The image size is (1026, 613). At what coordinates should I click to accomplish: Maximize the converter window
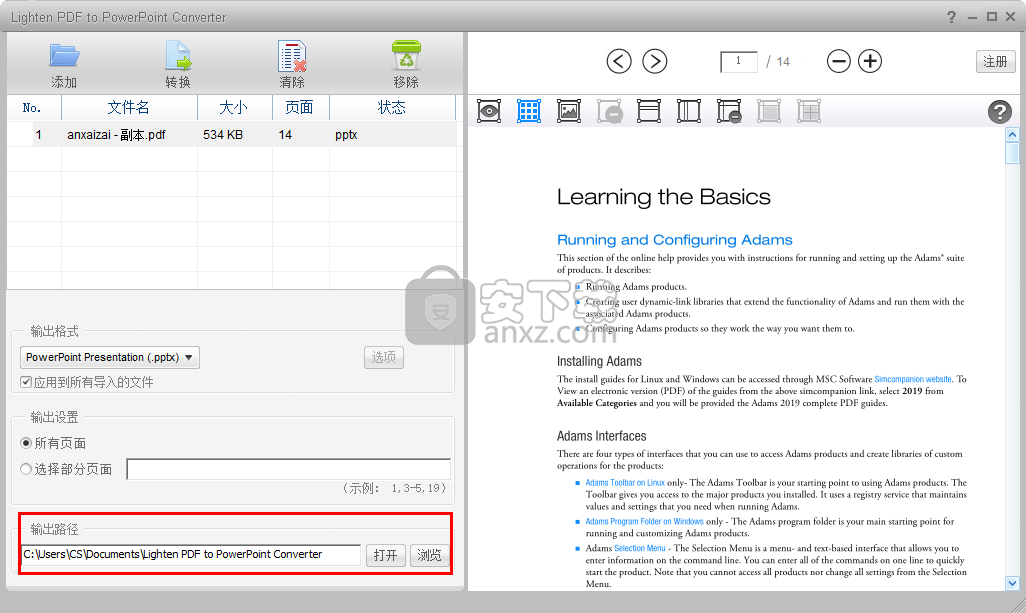(992, 17)
